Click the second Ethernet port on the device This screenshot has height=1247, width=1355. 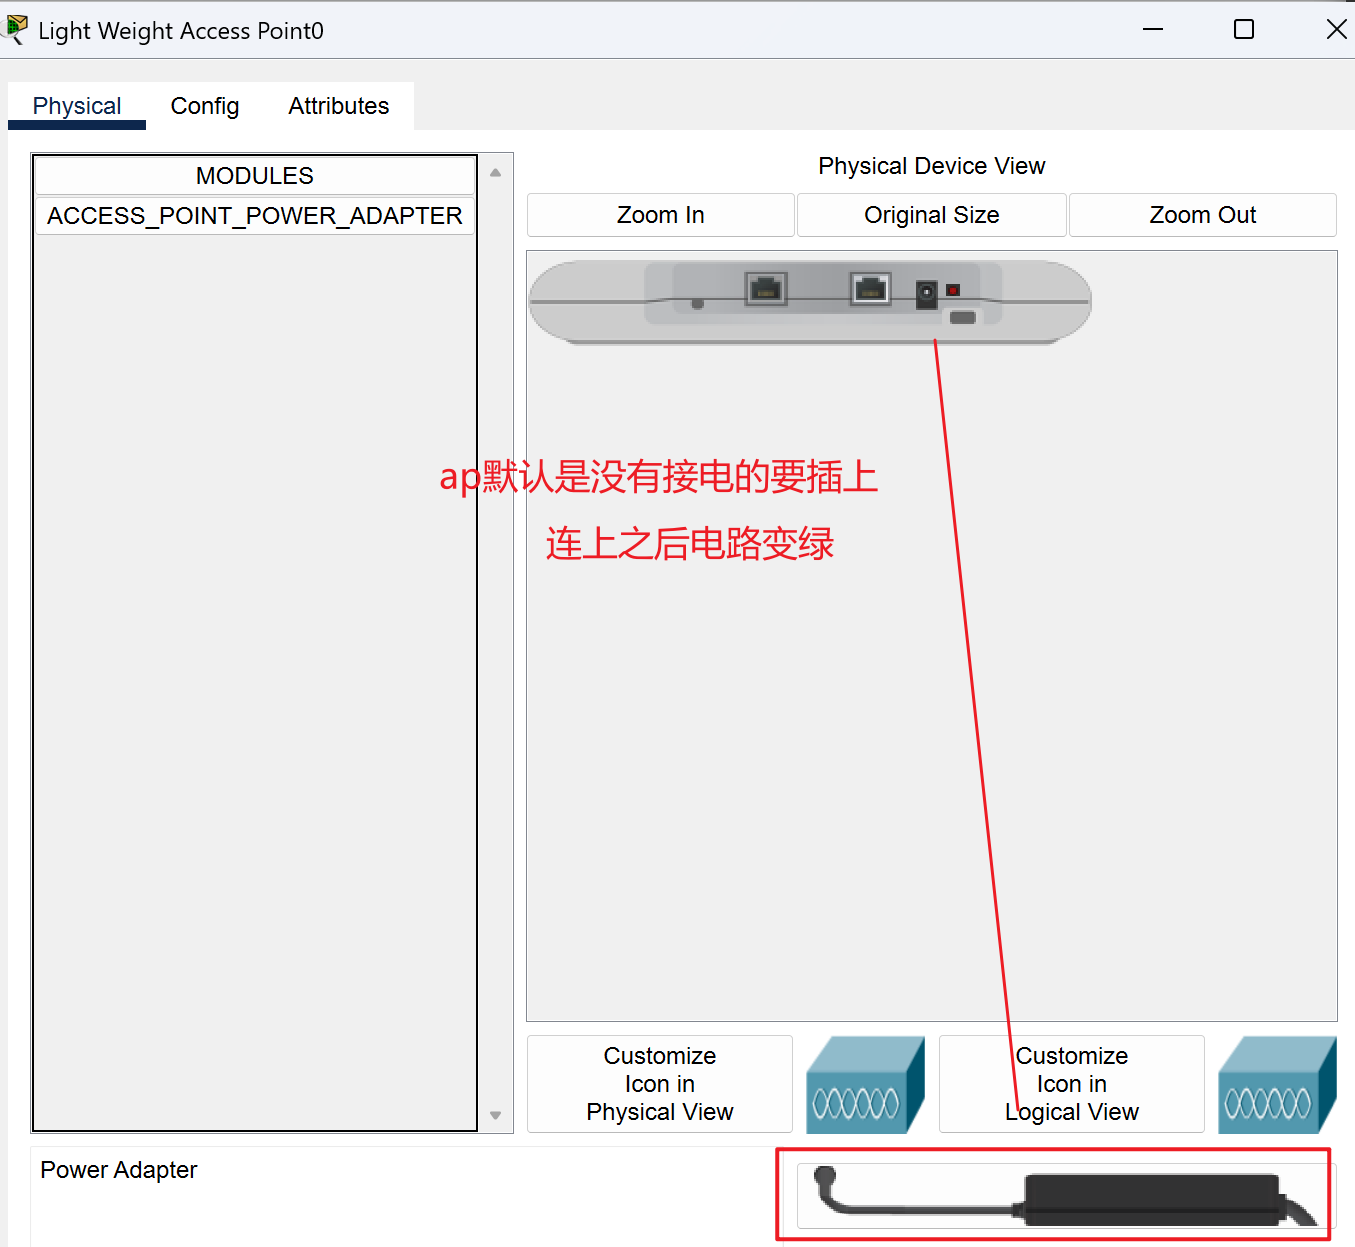click(870, 289)
